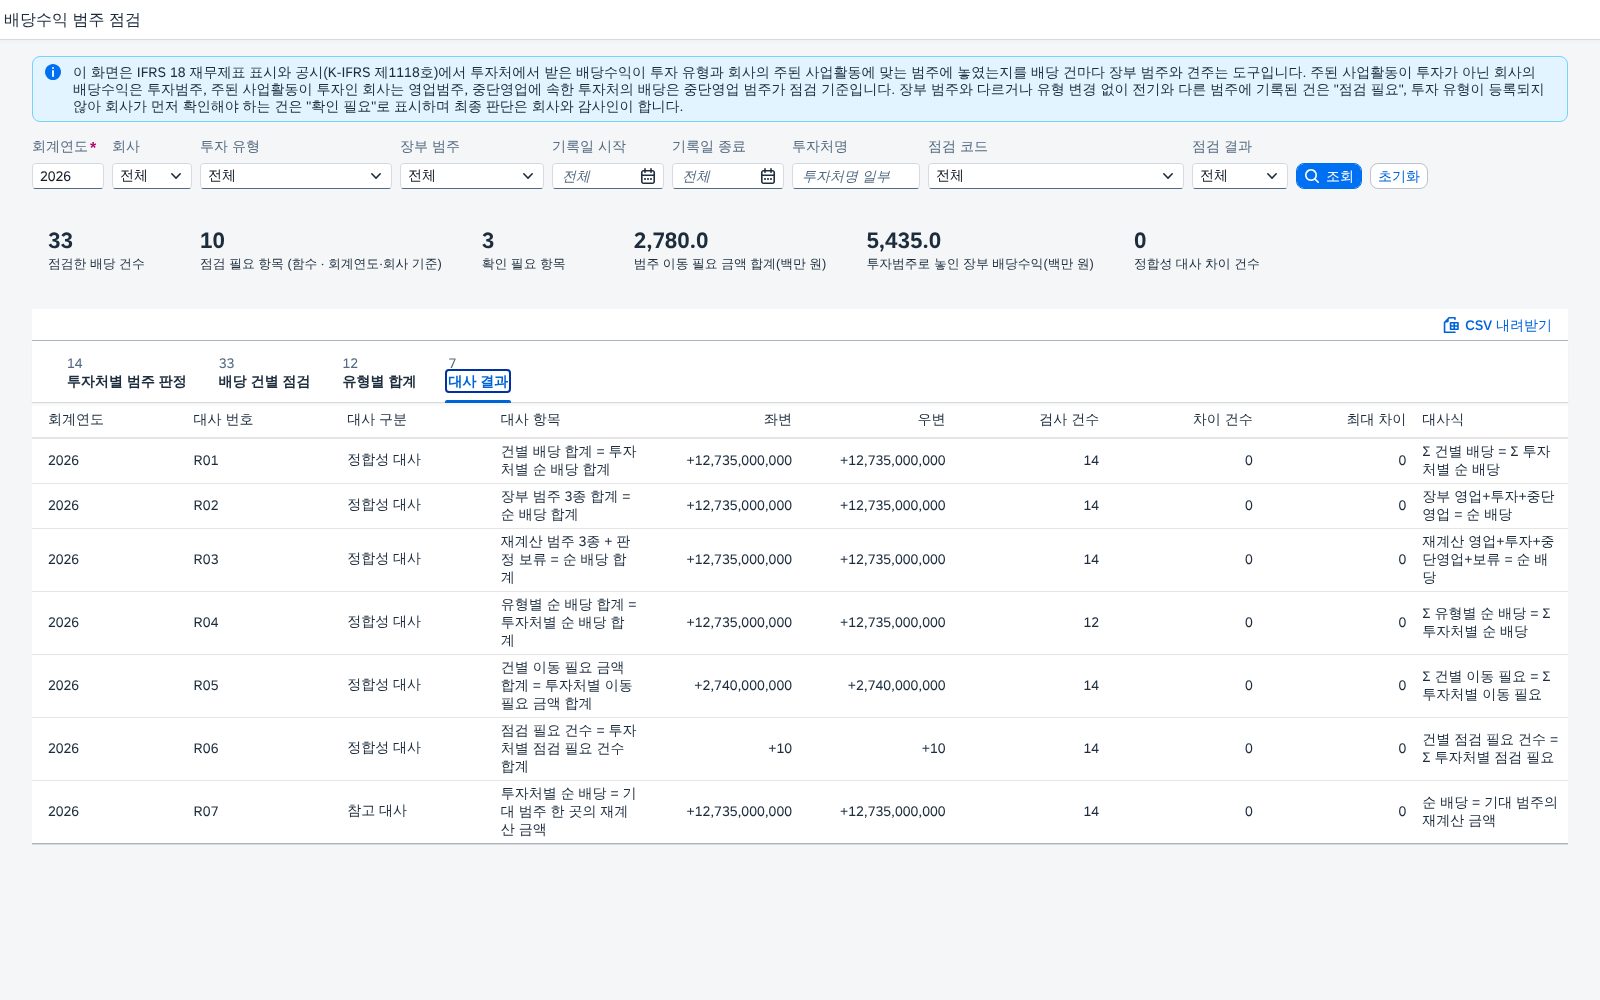
Task: Open calendar picker for 기록일 시작
Action: coord(648,176)
